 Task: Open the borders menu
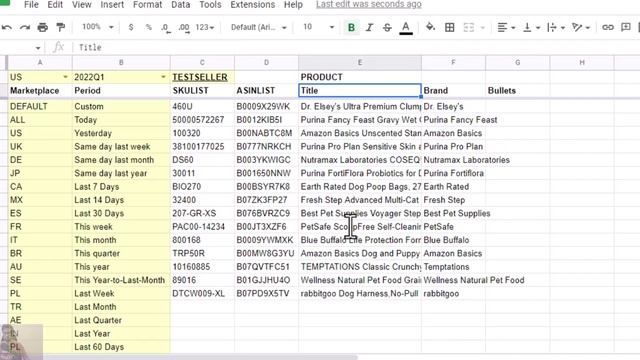[x=449, y=27]
